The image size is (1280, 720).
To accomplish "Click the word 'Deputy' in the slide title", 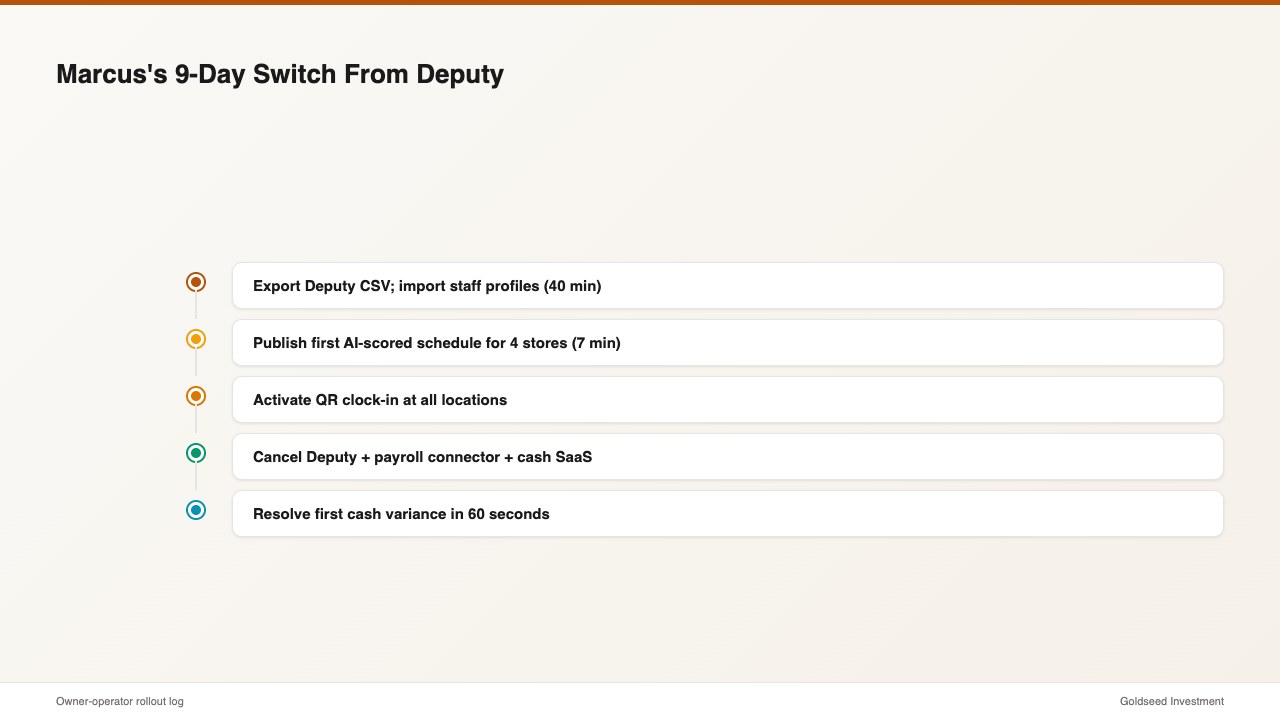I will coord(460,75).
